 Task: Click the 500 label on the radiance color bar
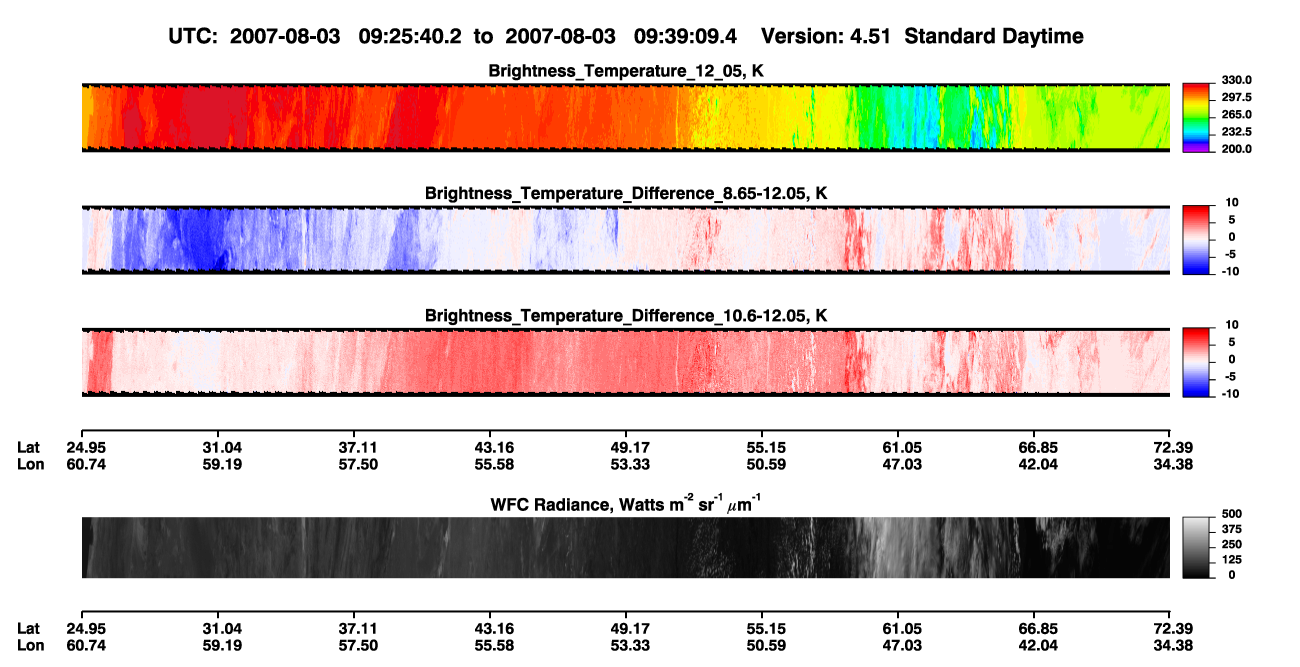tap(1233, 513)
